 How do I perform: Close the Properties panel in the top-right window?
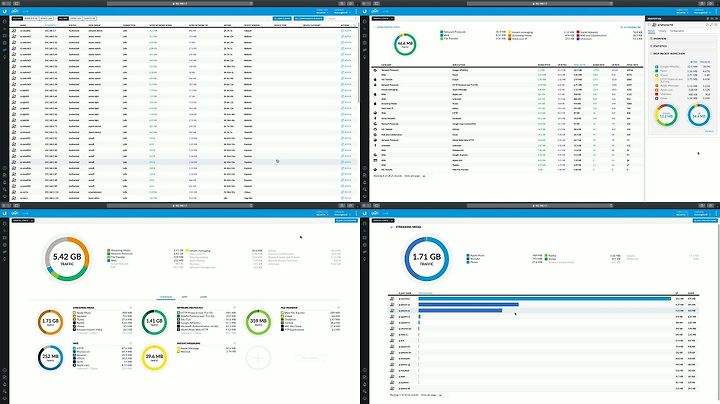tap(716, 18)
